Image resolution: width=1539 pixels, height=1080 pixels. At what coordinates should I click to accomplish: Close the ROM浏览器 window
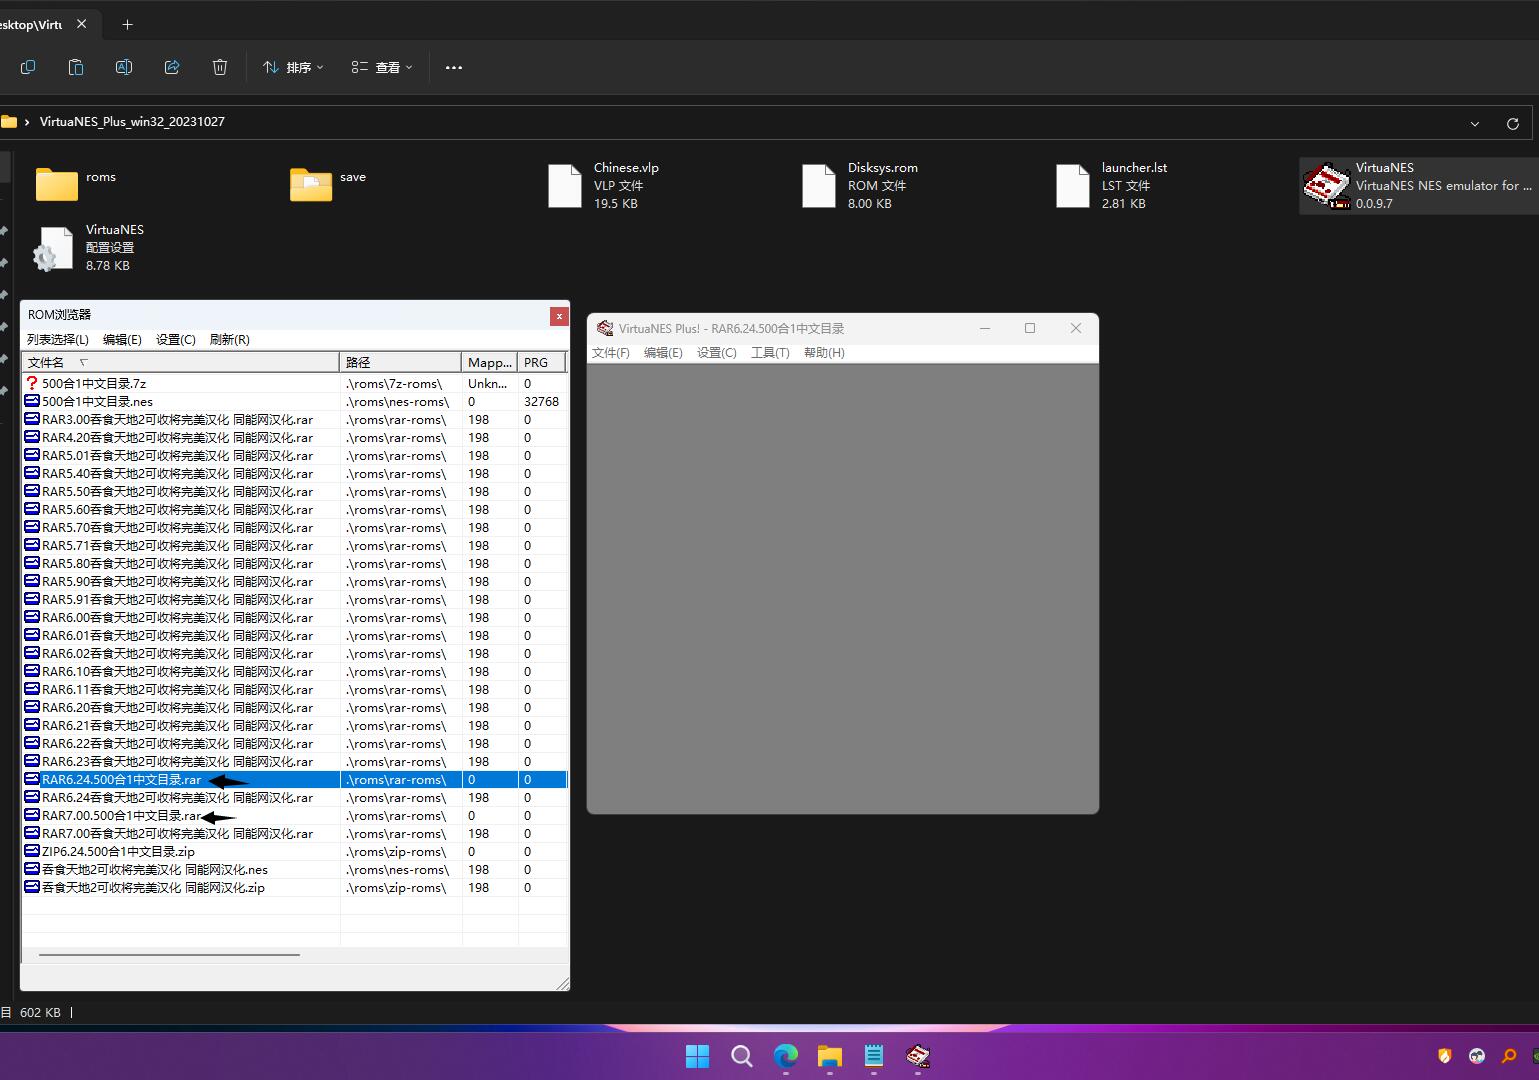[559, 316]
